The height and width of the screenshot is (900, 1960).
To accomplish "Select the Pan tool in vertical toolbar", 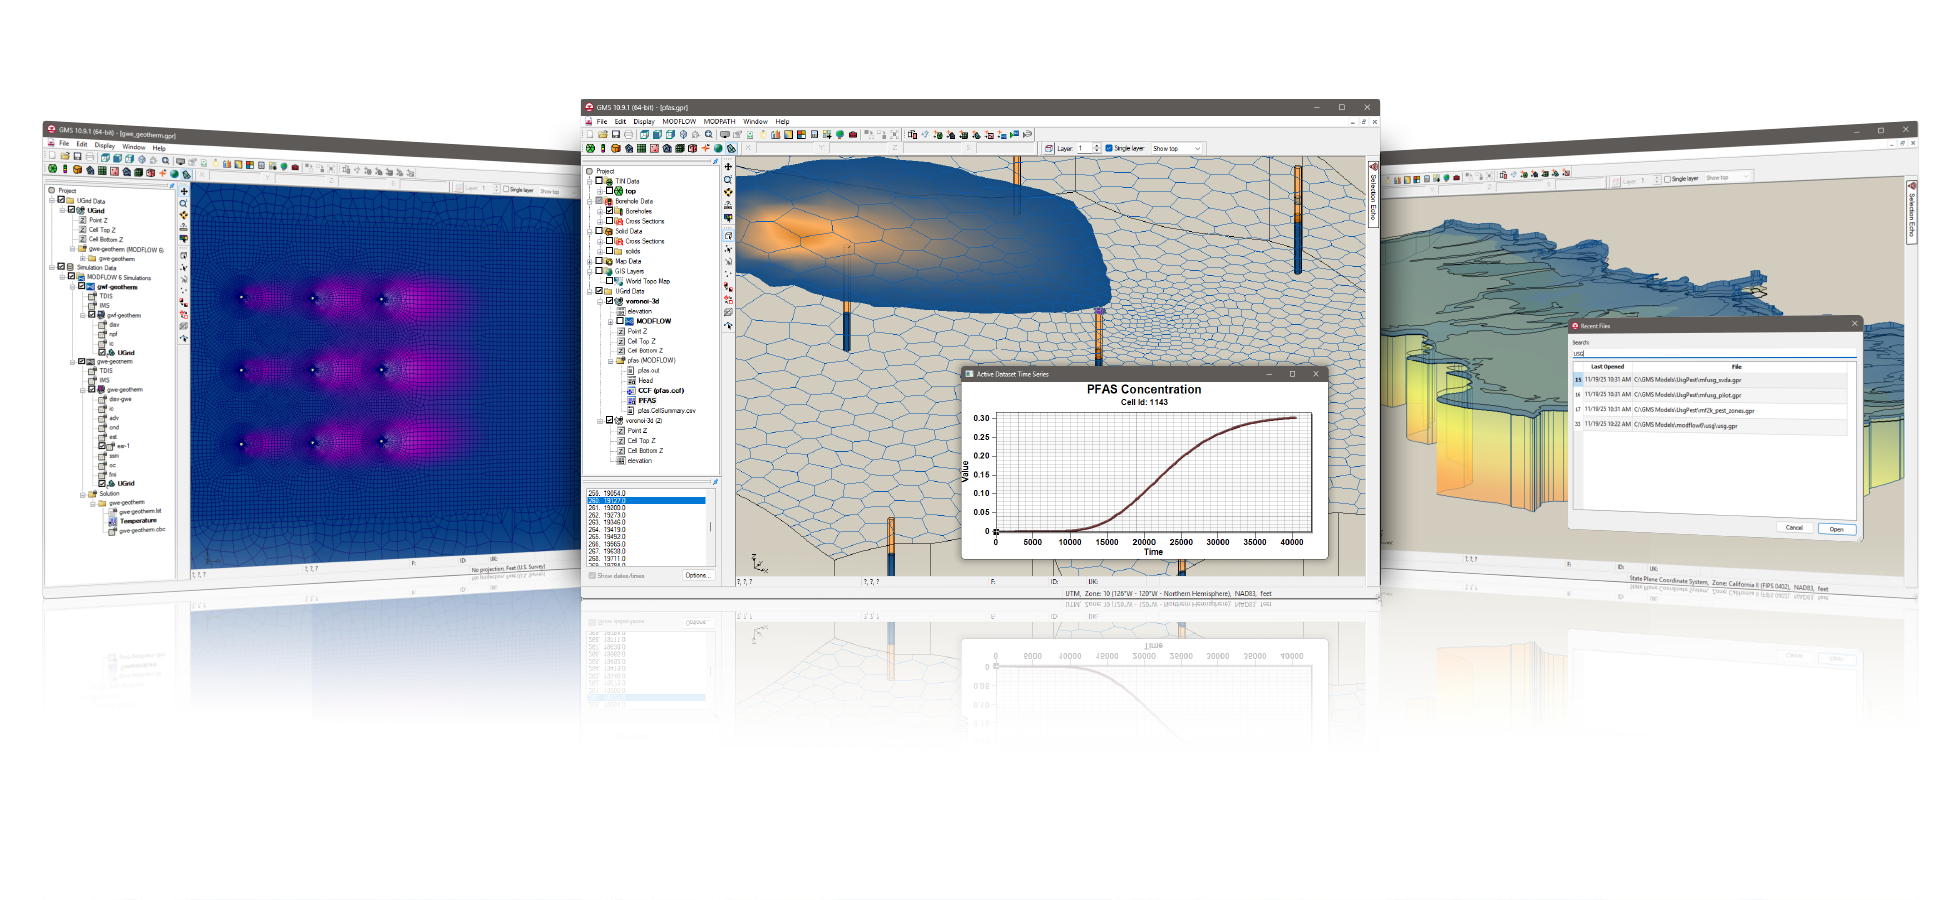I will pyautogui.click(x=728, y=167).
